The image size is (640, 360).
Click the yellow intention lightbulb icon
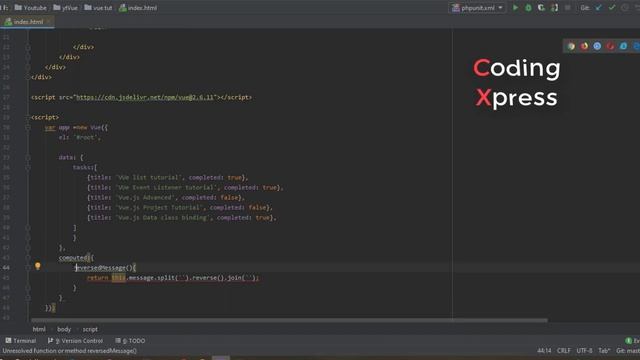pyautogui.click(x=38, y=266)
